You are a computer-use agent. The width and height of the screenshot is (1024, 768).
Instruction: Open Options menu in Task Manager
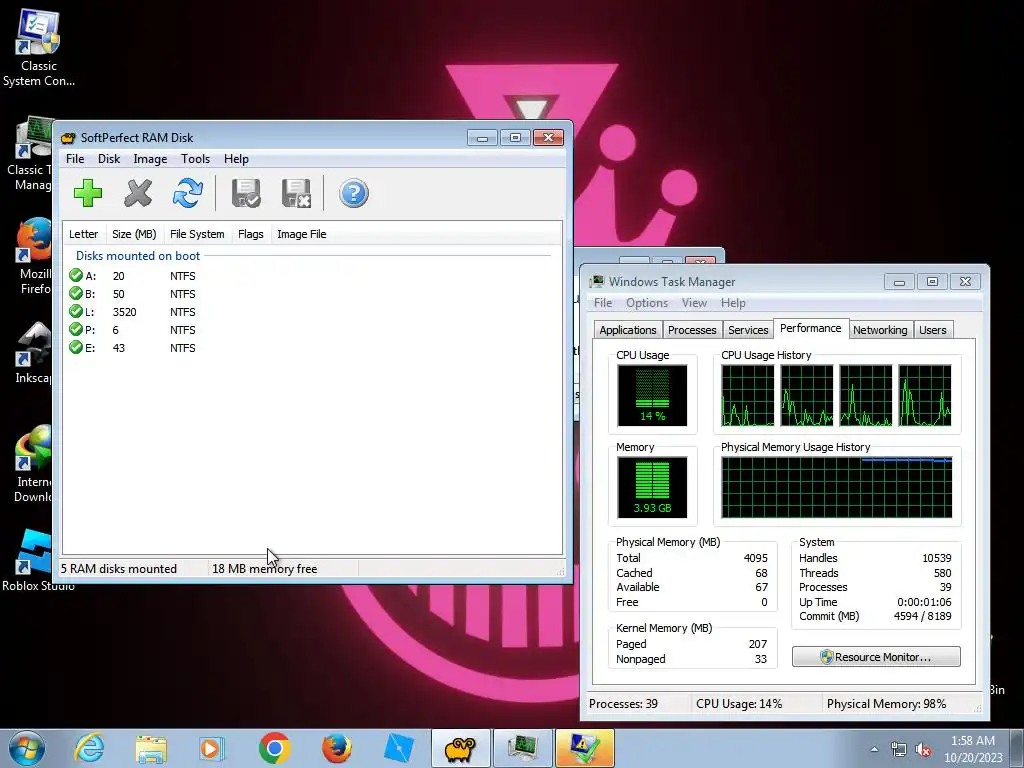(x=647, y=303)
